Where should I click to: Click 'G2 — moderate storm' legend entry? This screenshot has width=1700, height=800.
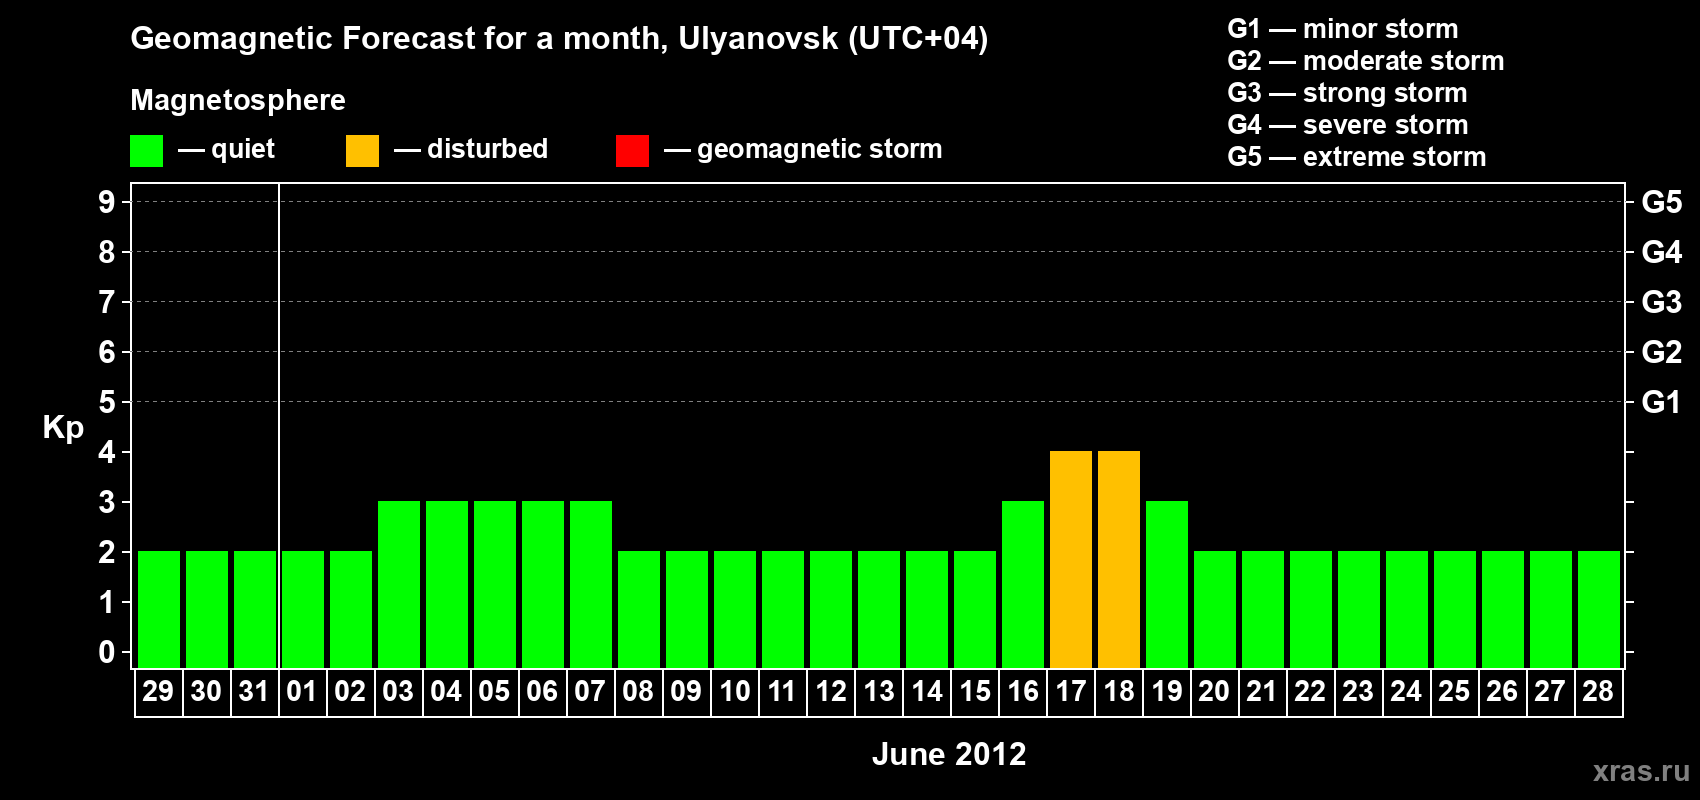point(1366,61)
